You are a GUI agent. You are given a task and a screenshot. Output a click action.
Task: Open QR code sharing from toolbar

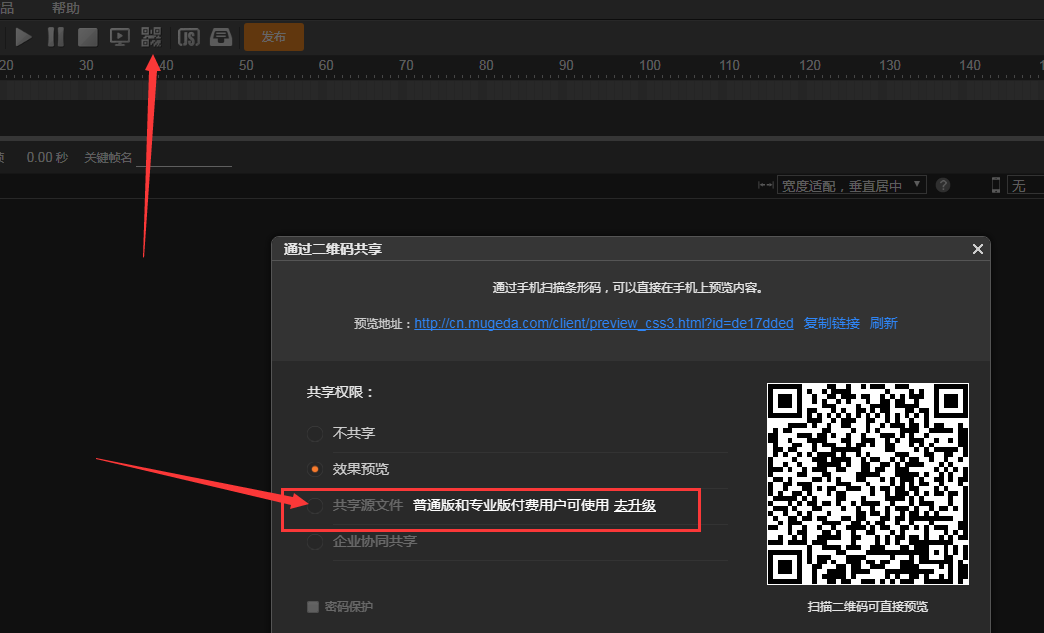pos(151,37)
